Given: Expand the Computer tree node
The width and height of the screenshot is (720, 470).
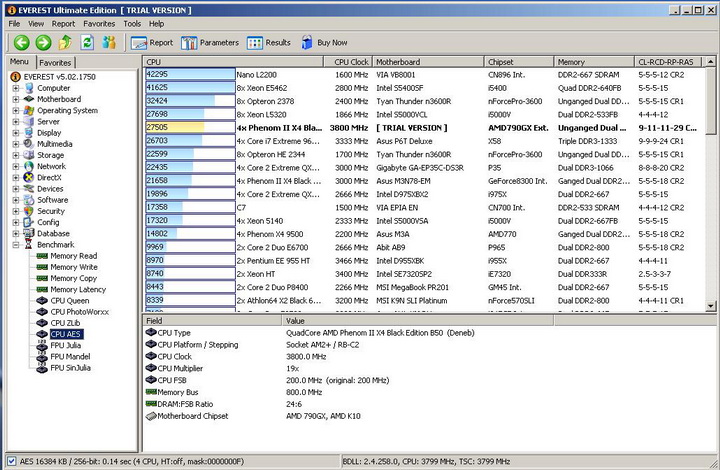Looking at the screenshot, I should [x=16, y=88].
